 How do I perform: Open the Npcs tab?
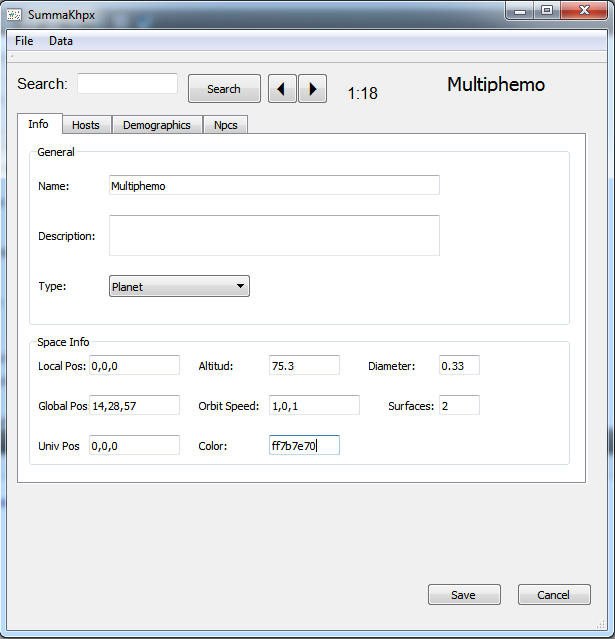click(x=225, y=125)
